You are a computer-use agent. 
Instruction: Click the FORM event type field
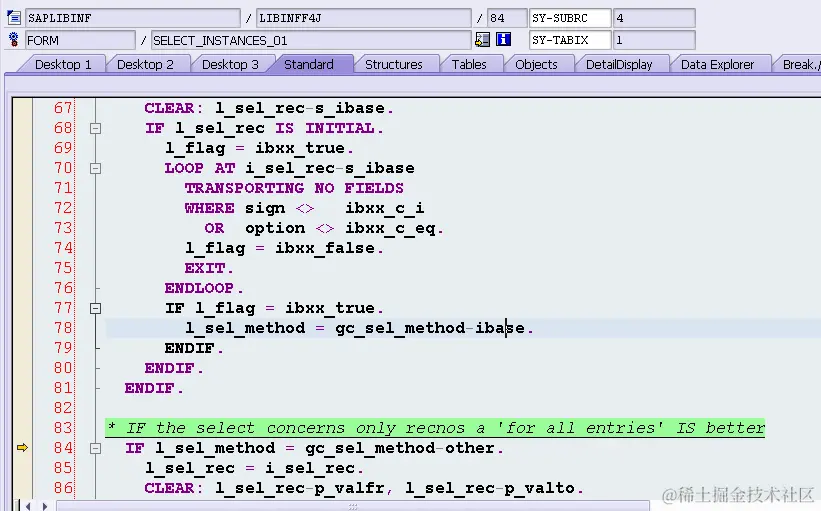pyautogui.click(x=80, y=40)
